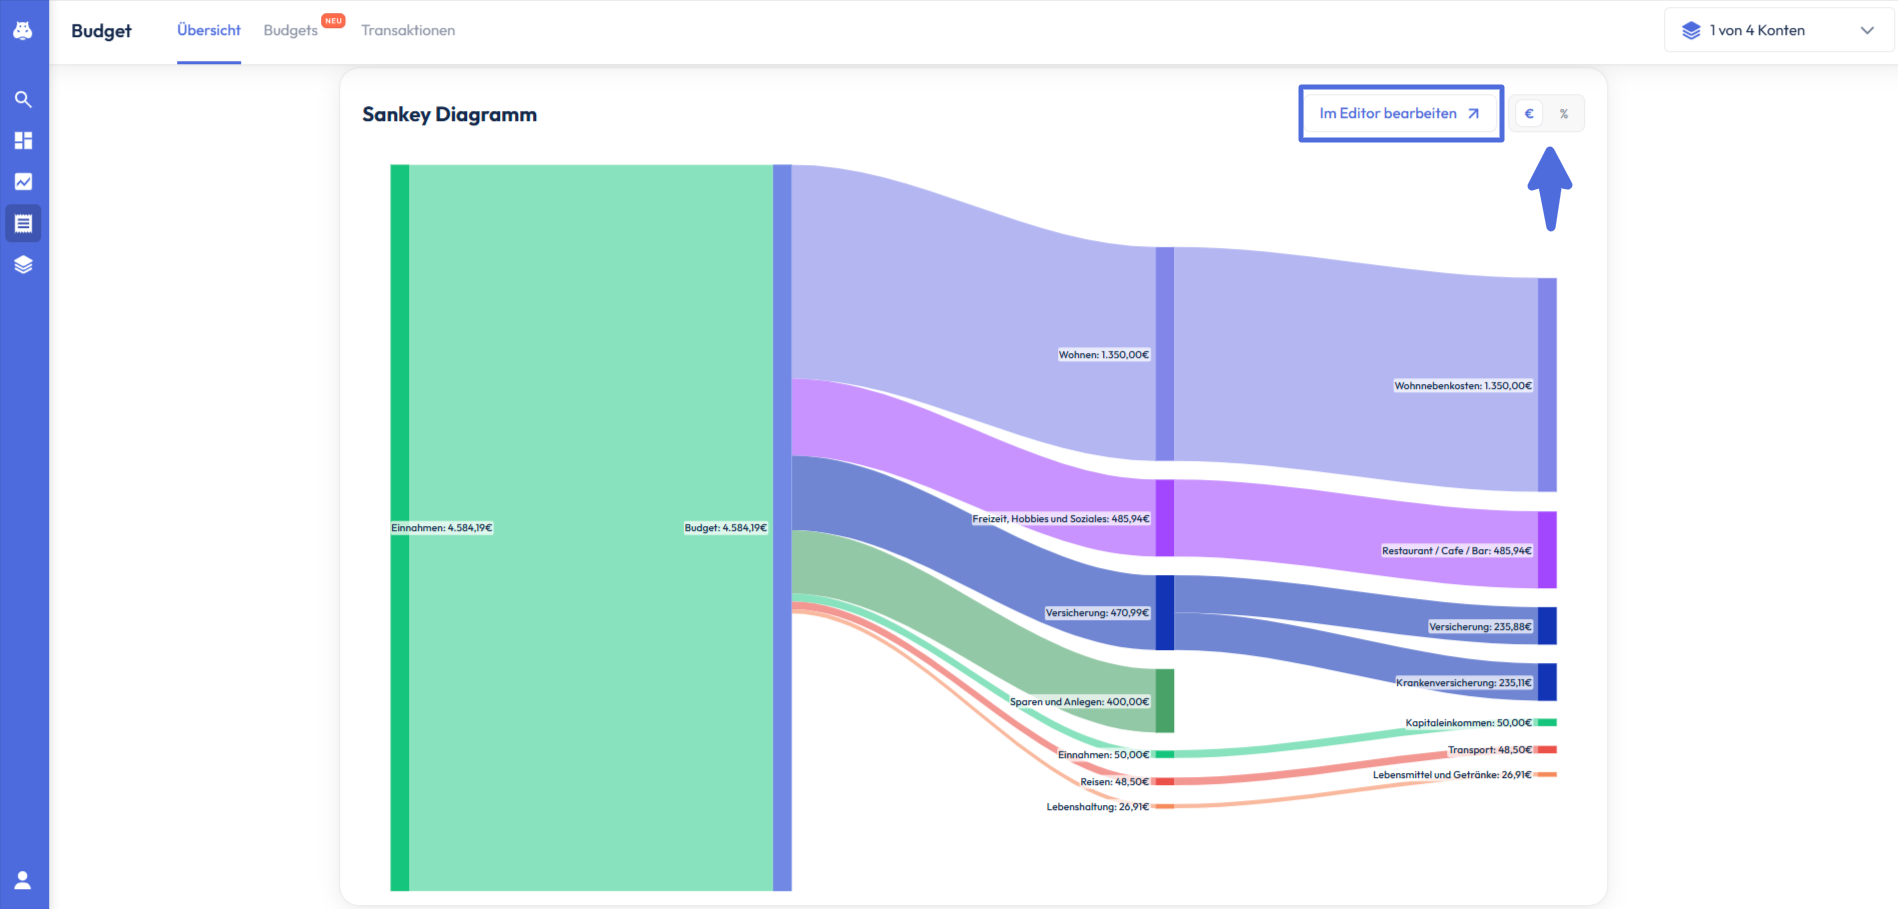Click the 'Sparen und Anlegen: 400,00€' label
Screen dimensions: 1898x909
pyautogui.click(x=1079, y=702)
